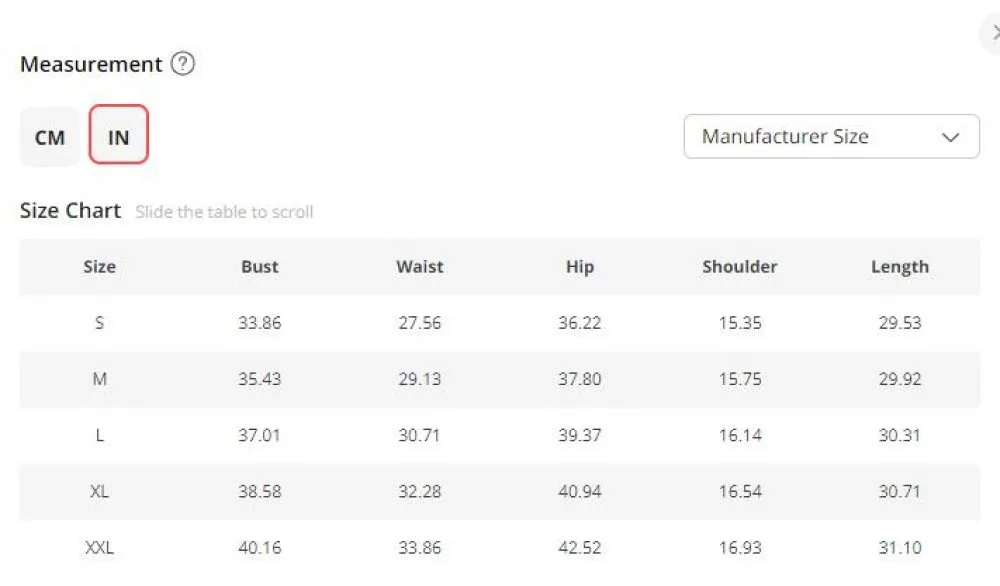1000x586 pixels.
Task: Select the M size row label
Action: click(x=99, y=379)
